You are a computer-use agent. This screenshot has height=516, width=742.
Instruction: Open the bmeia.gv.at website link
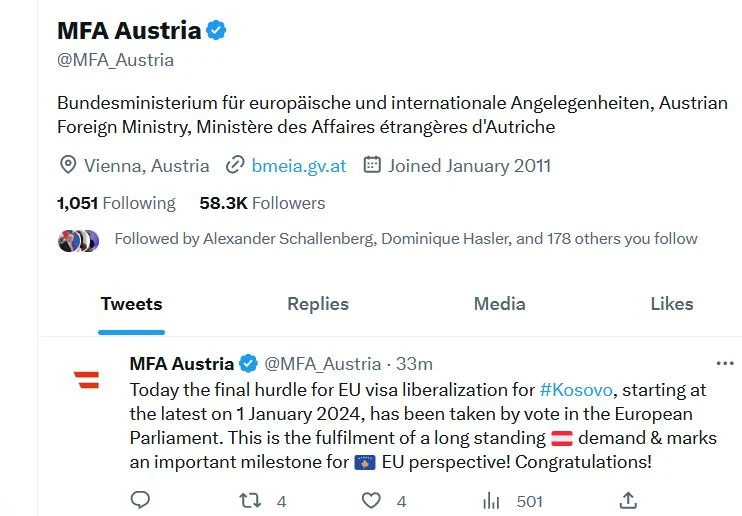point(299,166)
